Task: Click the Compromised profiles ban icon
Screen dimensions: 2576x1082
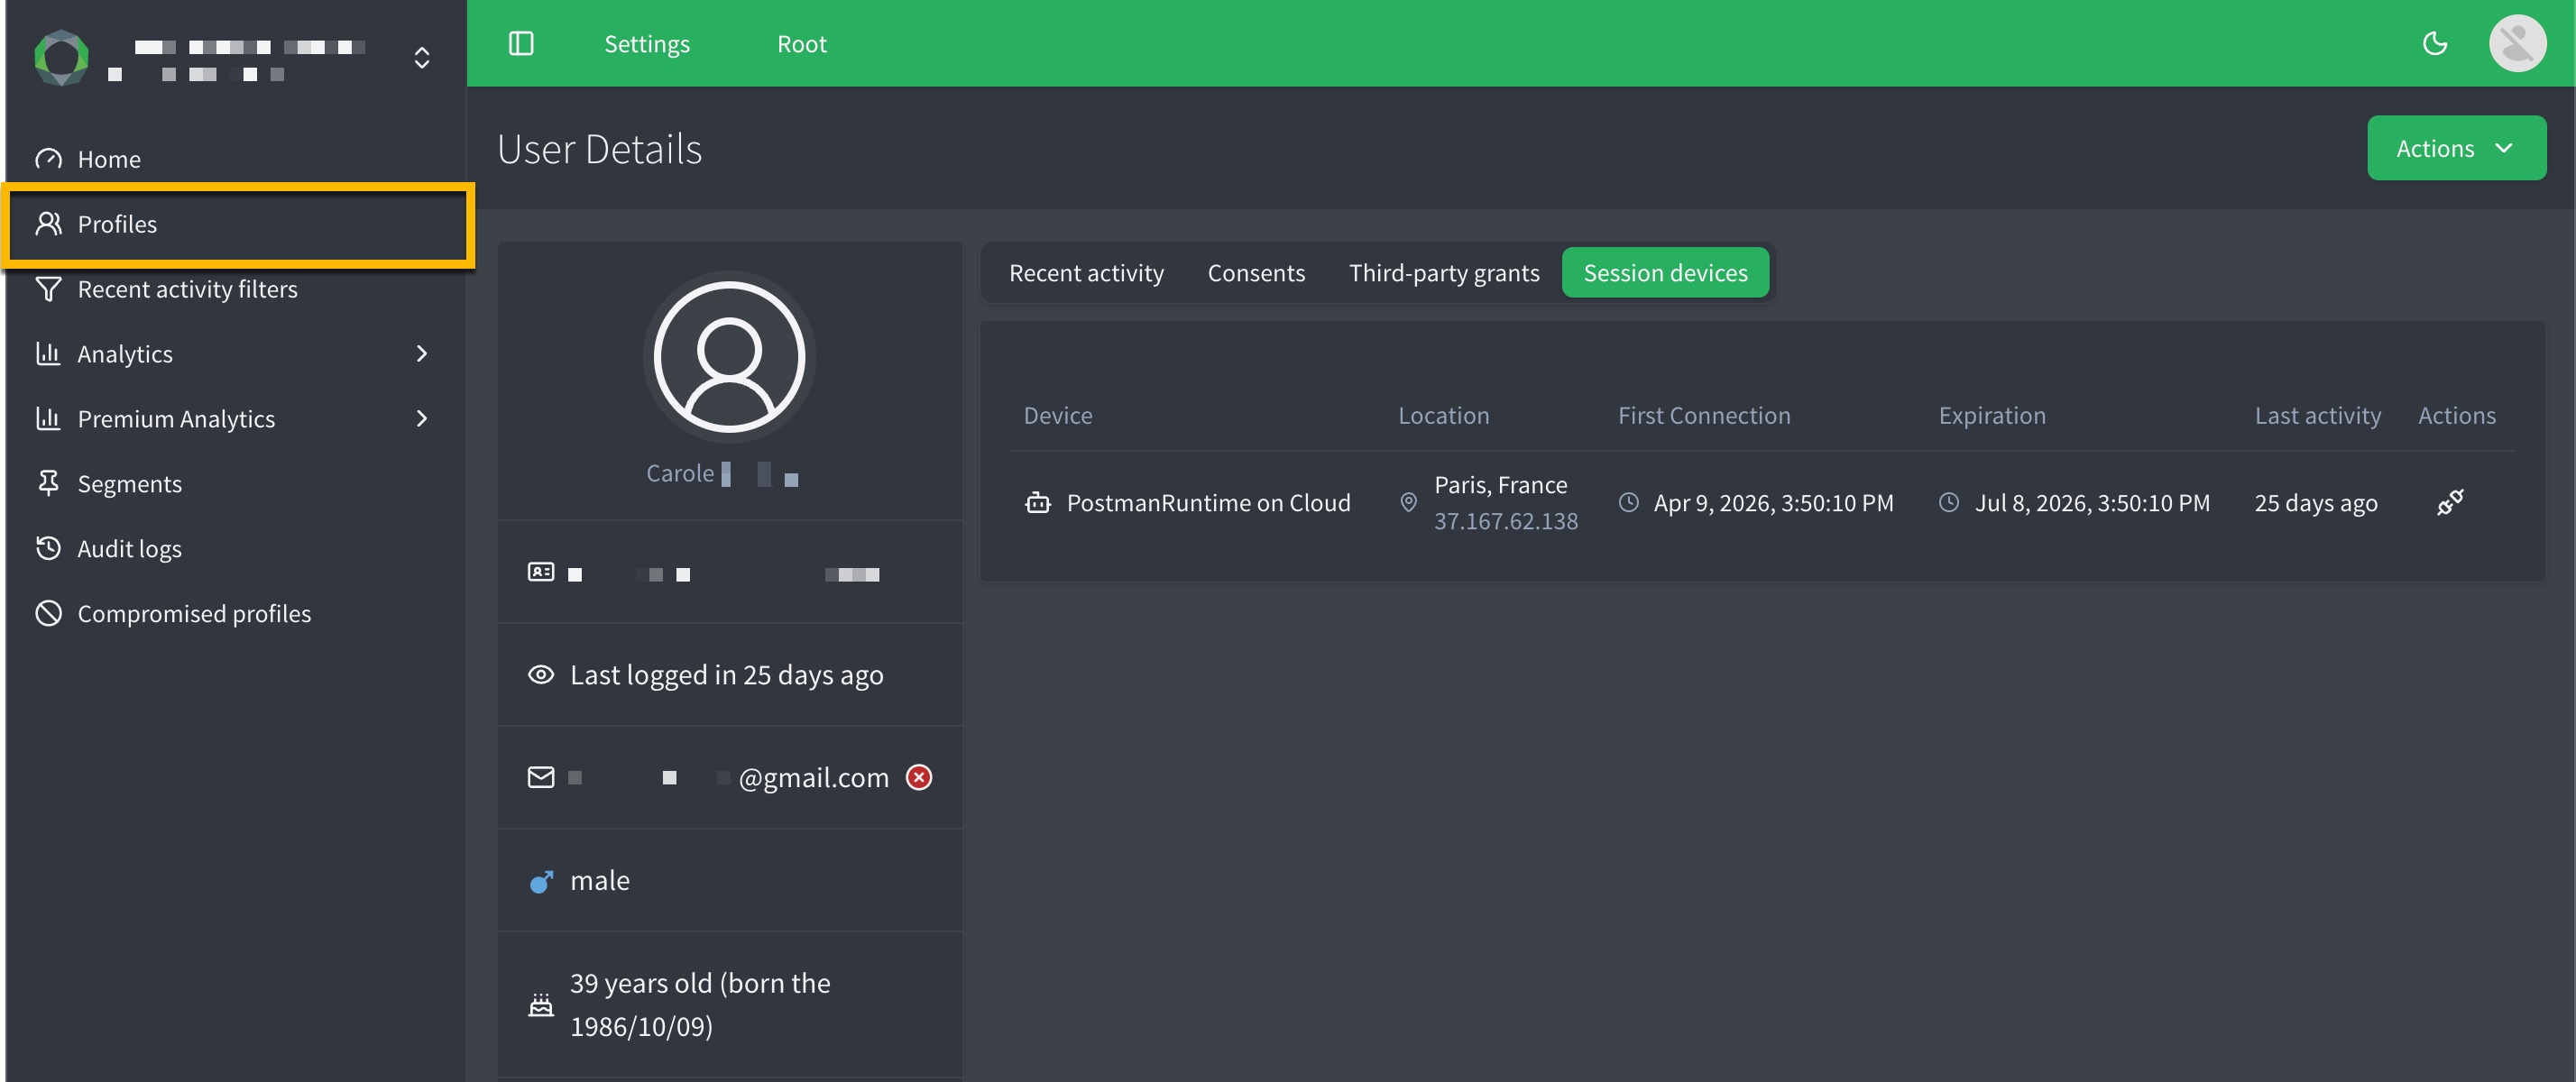Action: [x=48, y=613]
